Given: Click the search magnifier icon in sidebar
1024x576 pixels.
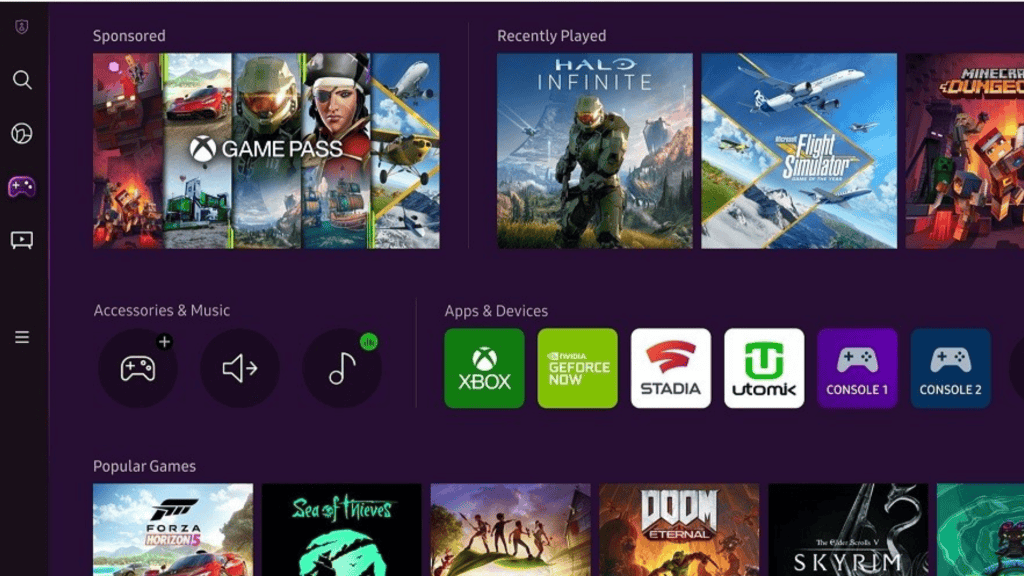Looking at the screenshot, I should point(22,80).
